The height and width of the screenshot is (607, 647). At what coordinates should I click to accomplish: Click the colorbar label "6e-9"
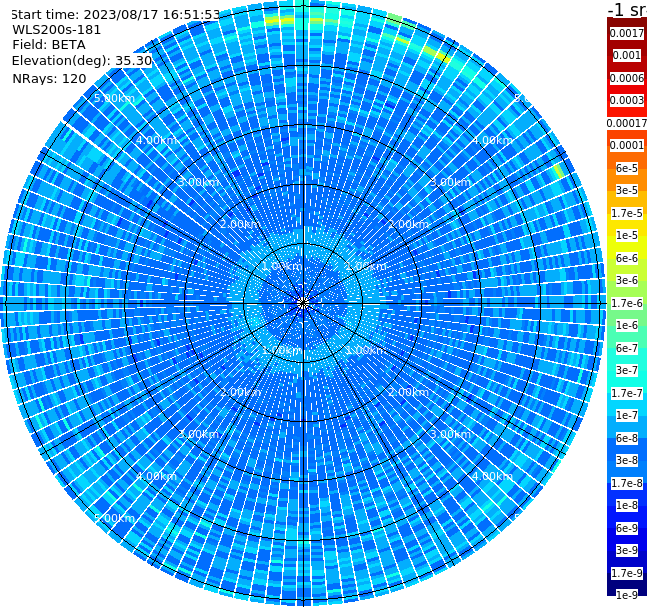(x=627, y=528)
